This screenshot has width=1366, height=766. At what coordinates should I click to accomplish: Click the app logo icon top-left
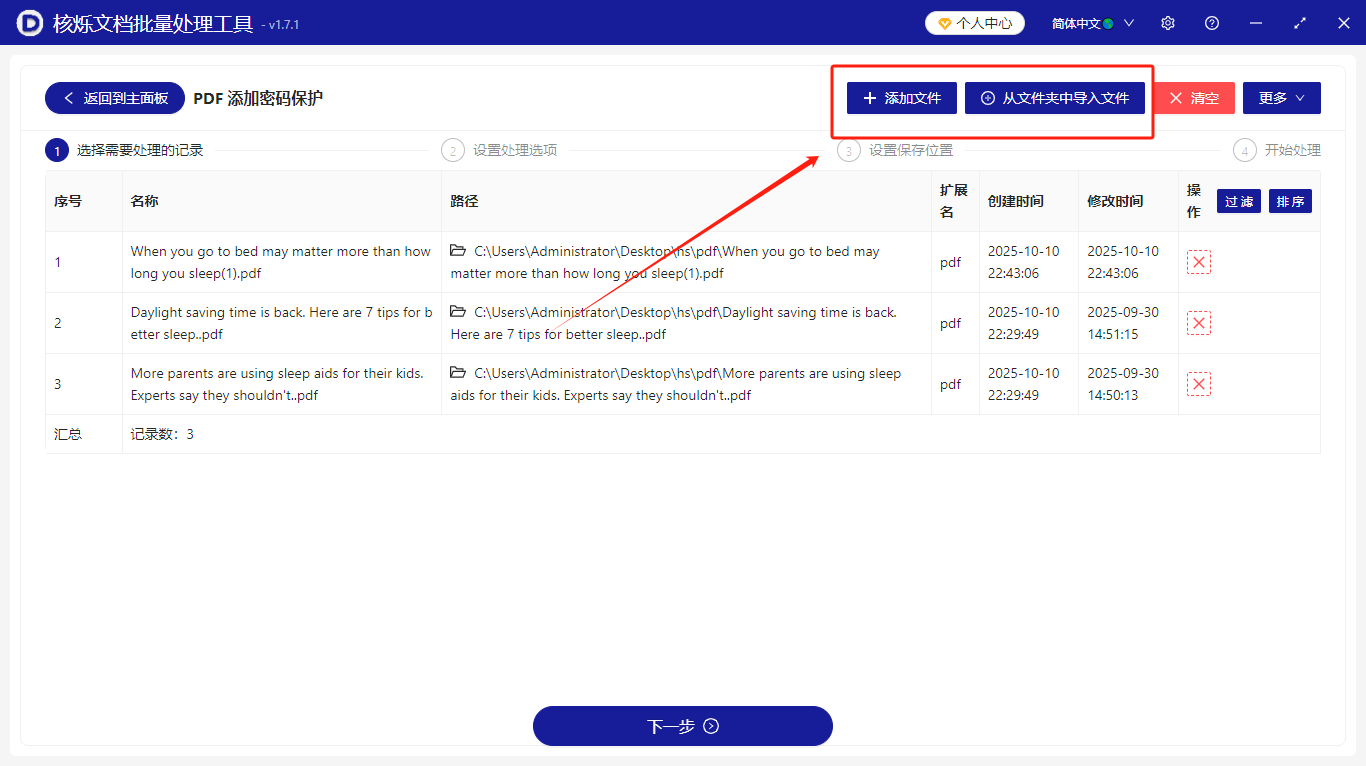28,21
